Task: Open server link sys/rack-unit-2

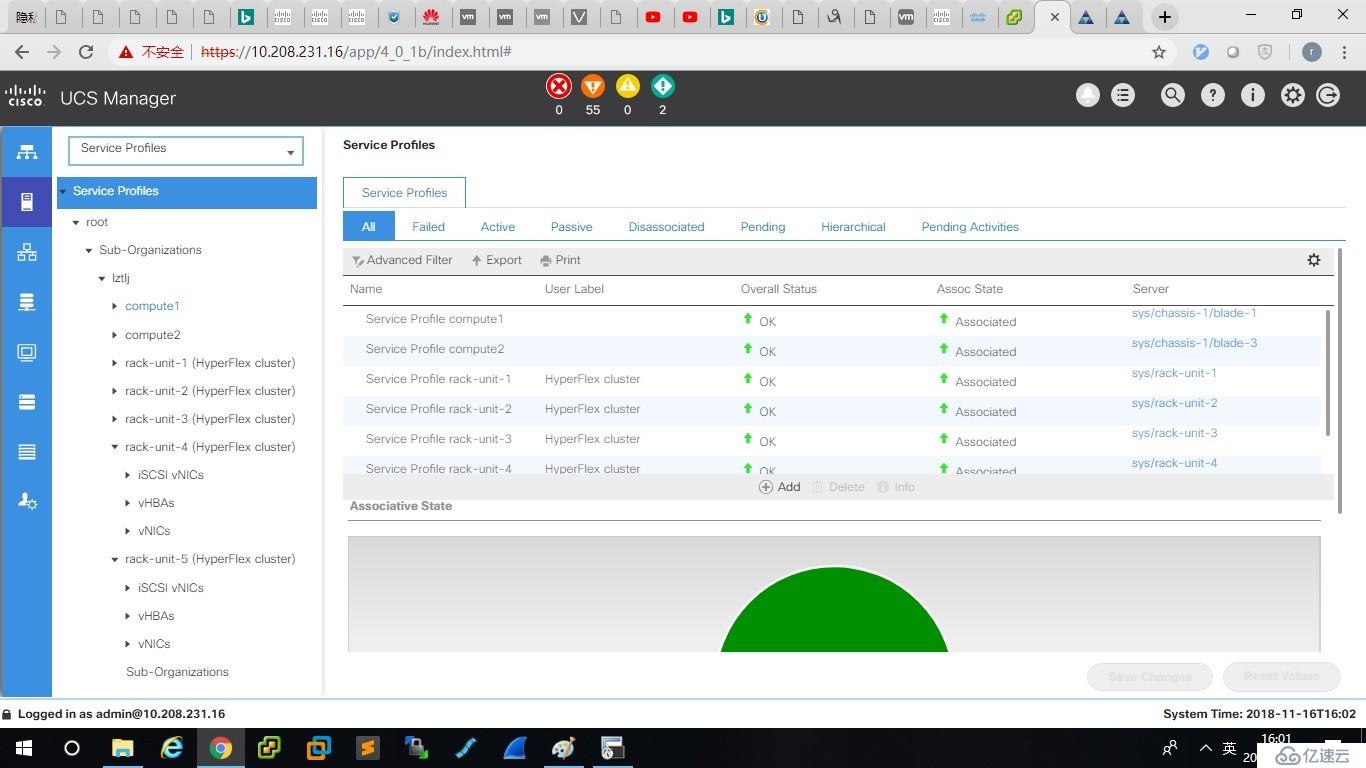Action: click(x=1174, y=403)
